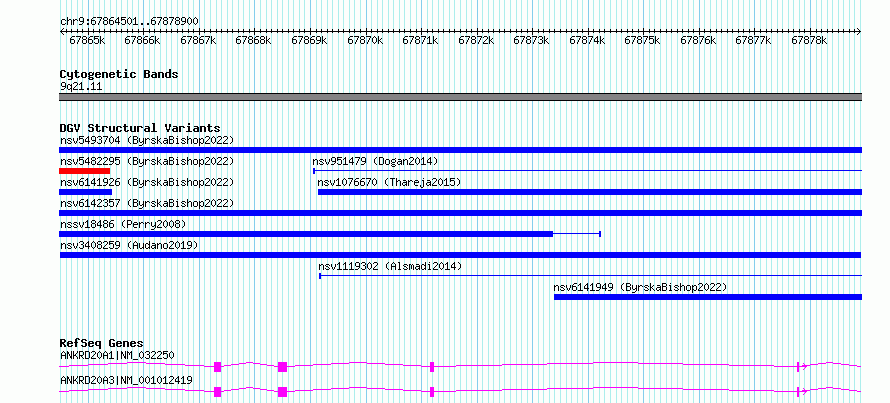Click second magenta exon of ANKRD20A1
Viewport: 890px width, 403px height.
click(x=282, y=367)
